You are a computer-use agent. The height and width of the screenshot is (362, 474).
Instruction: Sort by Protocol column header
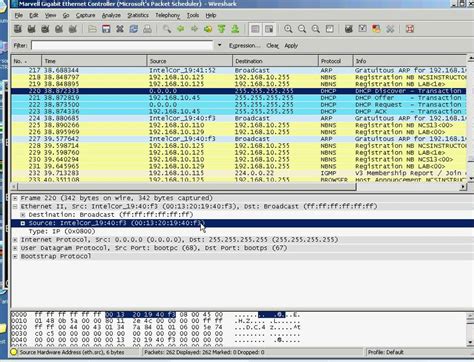click(x=335, y=61)
